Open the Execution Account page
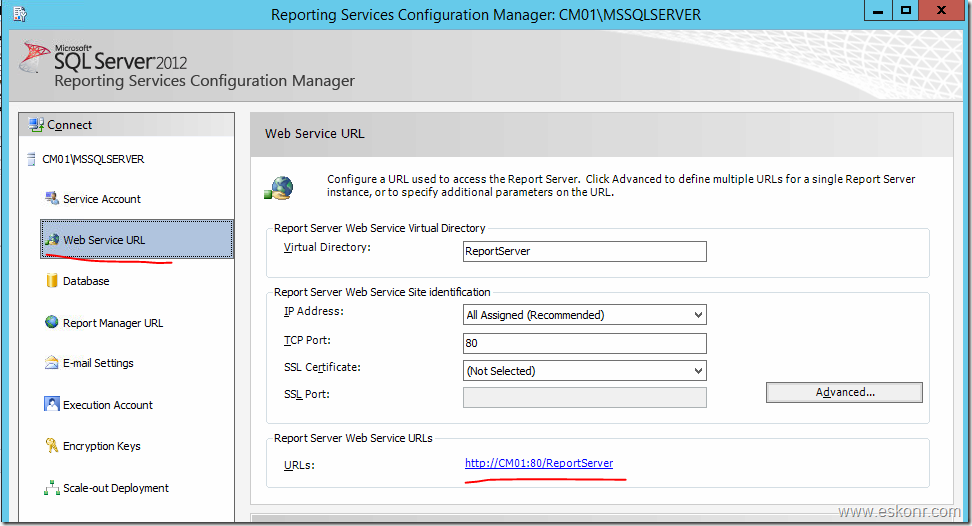972x526 pixels. tap(108, 405)
